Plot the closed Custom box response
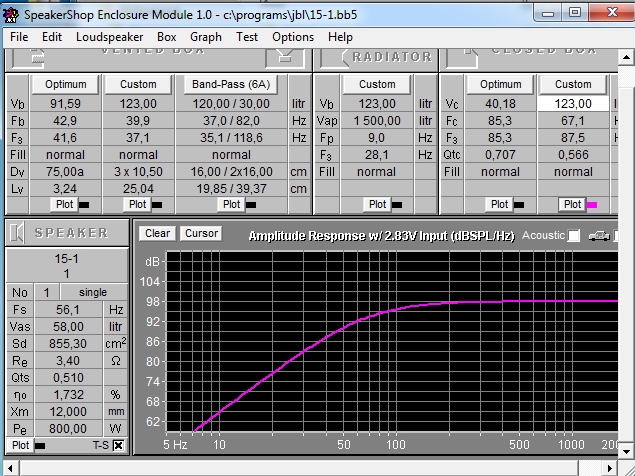 coord(572,204)
